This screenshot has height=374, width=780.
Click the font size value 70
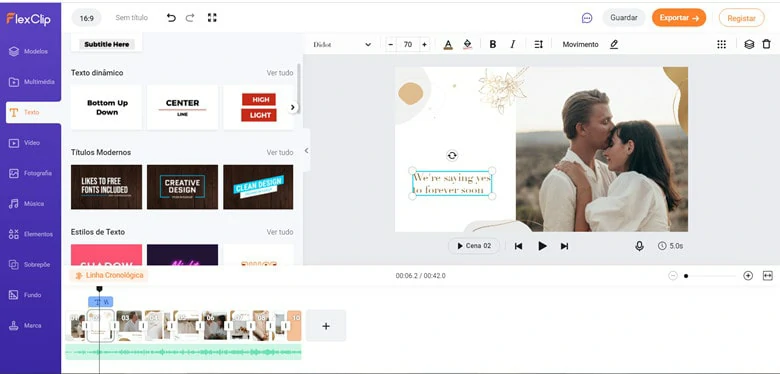(x=408, y=44)
